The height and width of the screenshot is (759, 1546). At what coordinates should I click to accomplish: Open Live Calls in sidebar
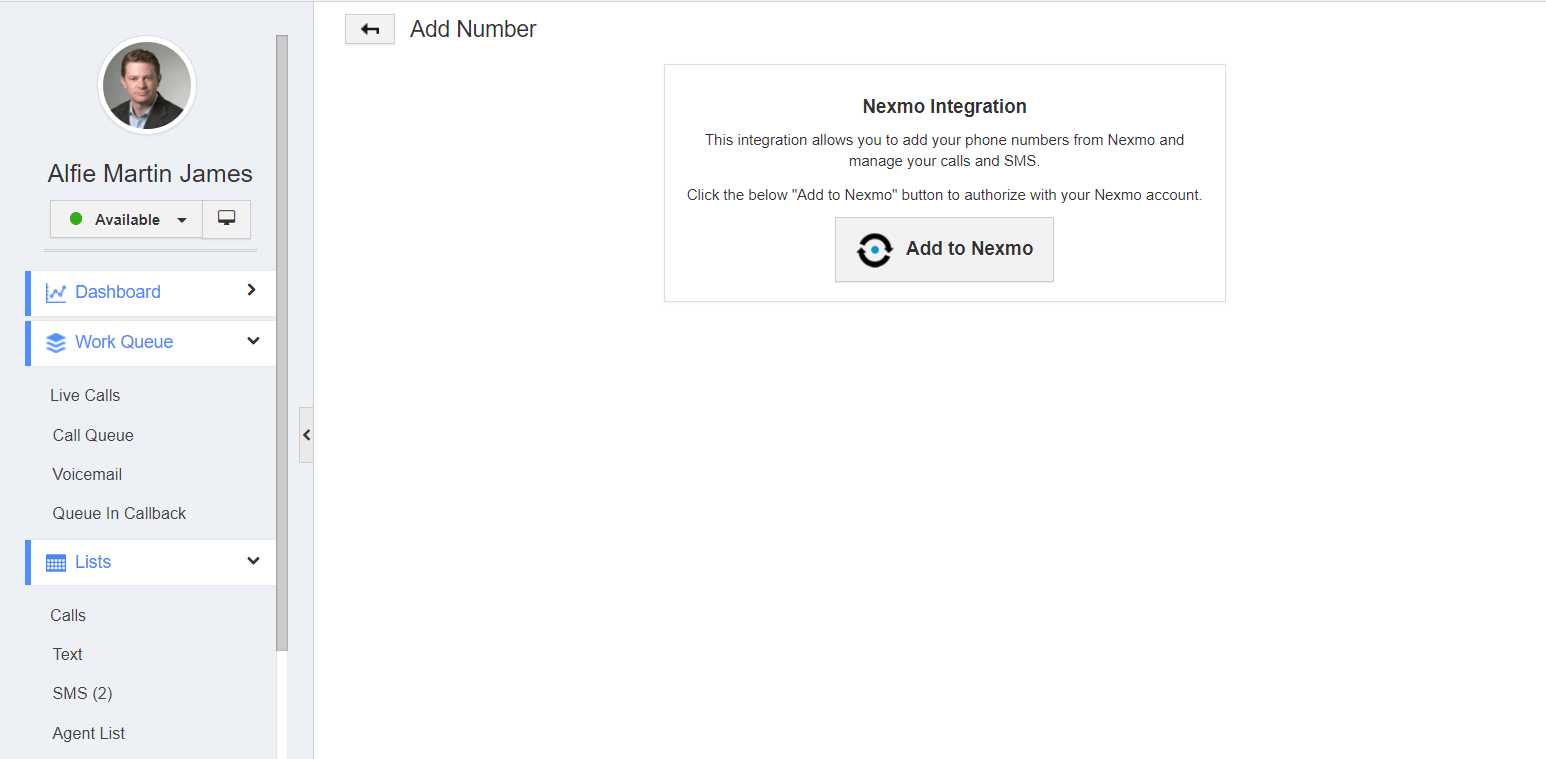85,396
